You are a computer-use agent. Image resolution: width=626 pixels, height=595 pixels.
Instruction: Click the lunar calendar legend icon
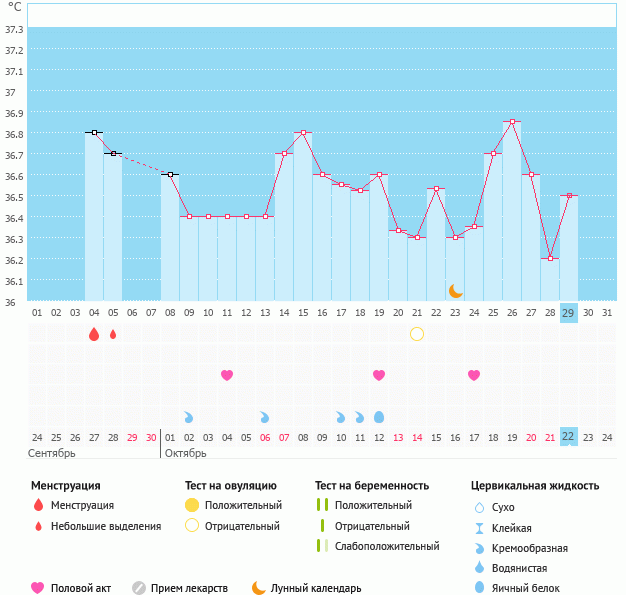[x=259, y=588]
